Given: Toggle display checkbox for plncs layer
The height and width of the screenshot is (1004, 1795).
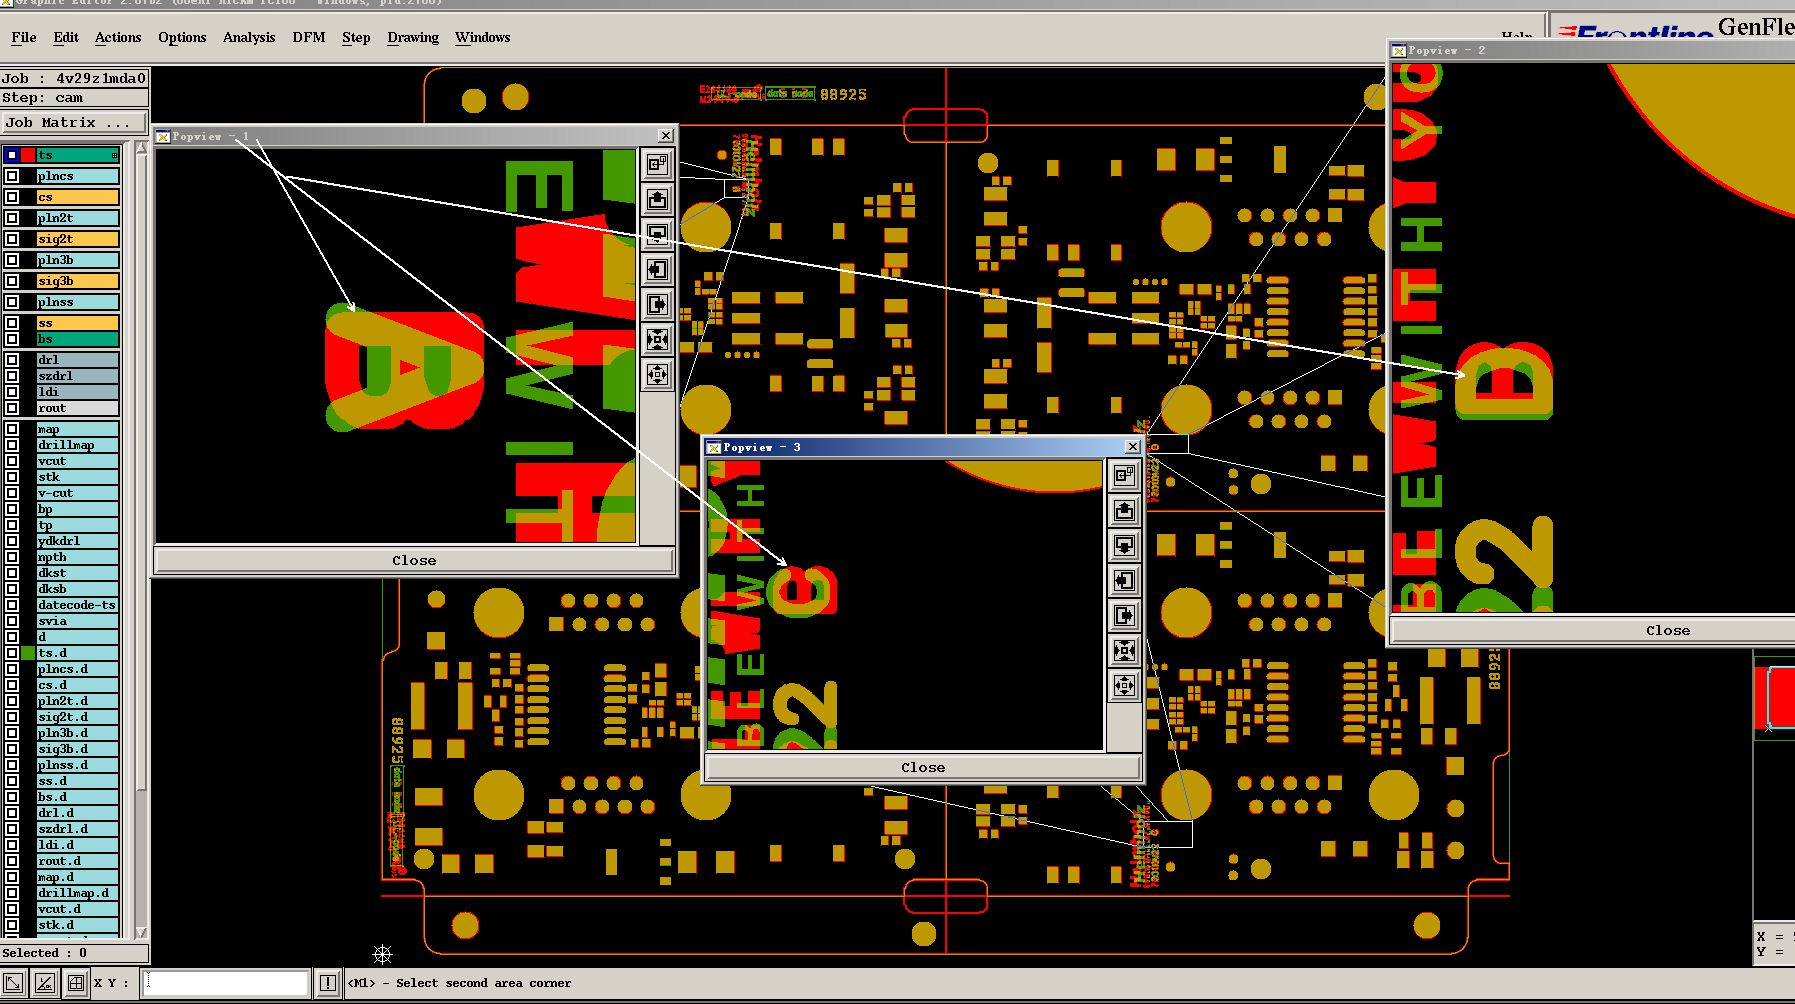Looking at the screenshot, I should tap(12, 176).
